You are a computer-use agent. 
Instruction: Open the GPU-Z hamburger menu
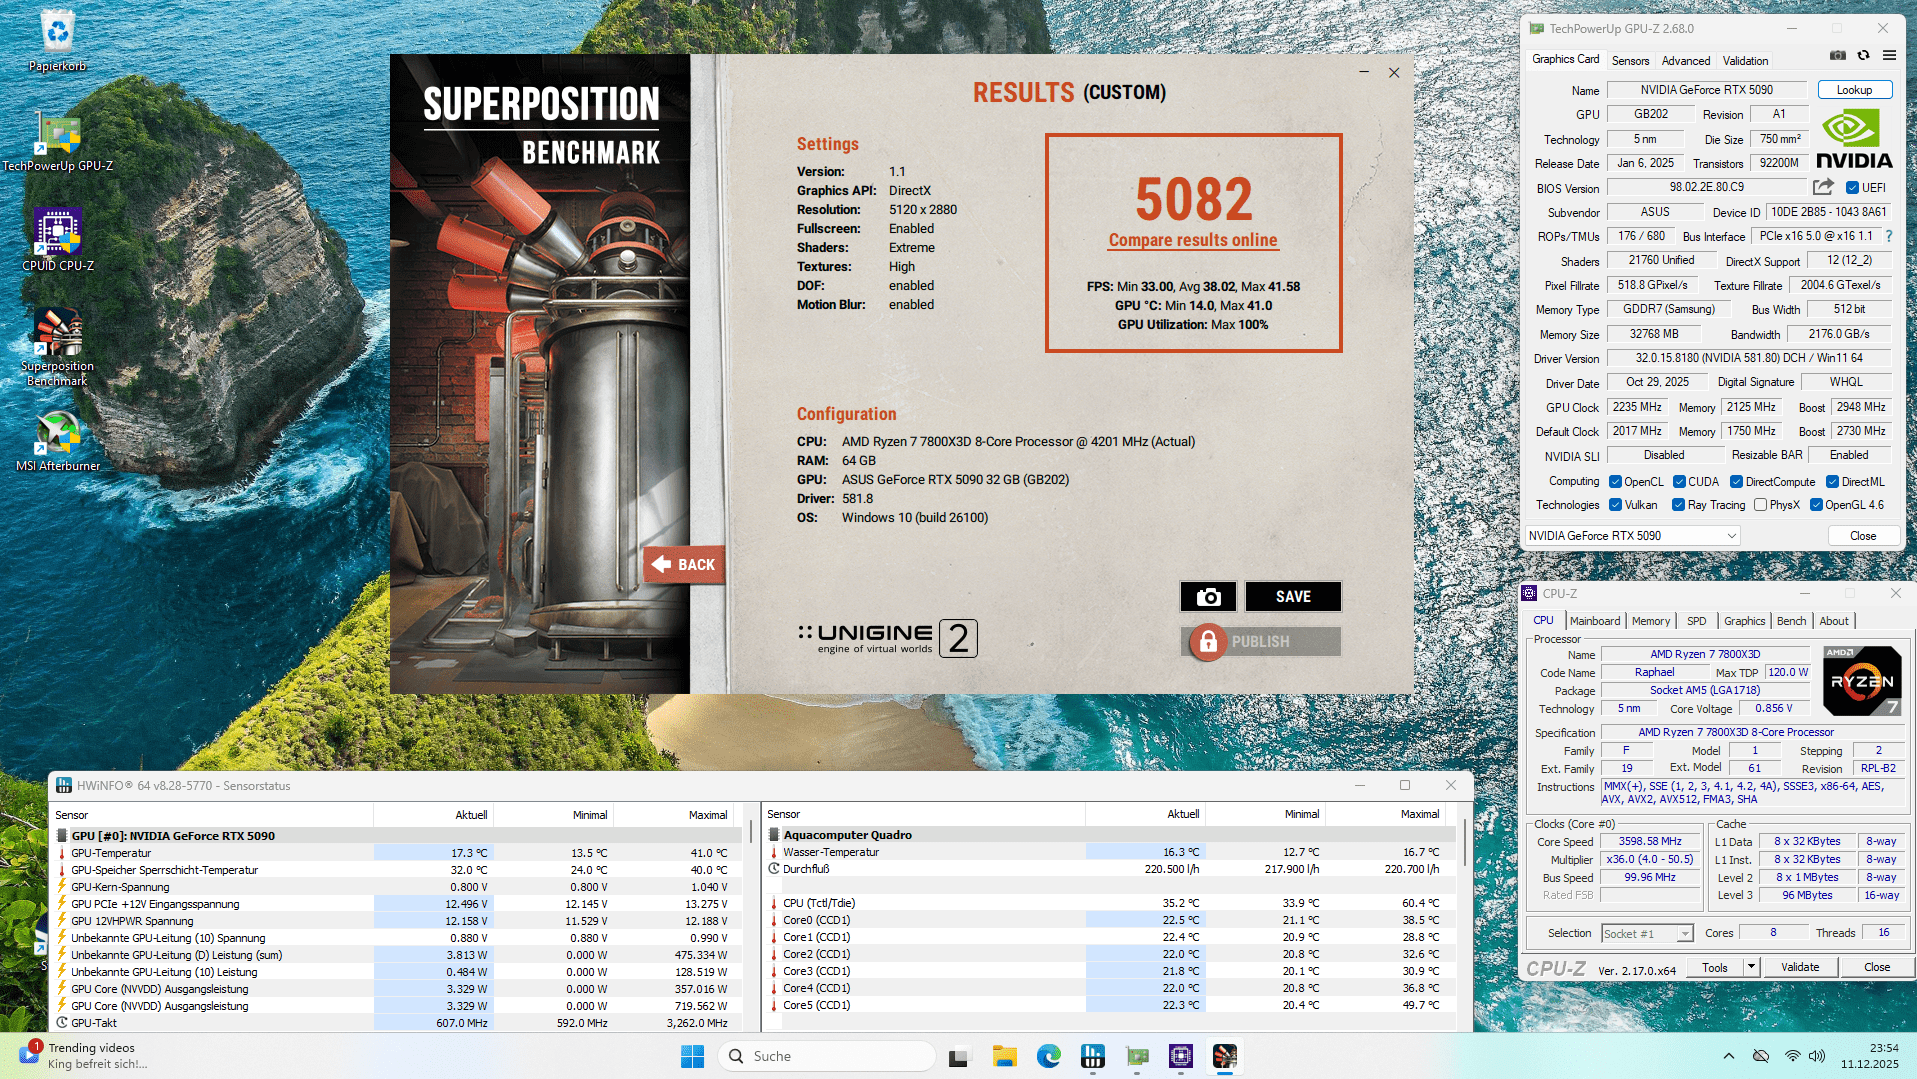coord(1889,56)
